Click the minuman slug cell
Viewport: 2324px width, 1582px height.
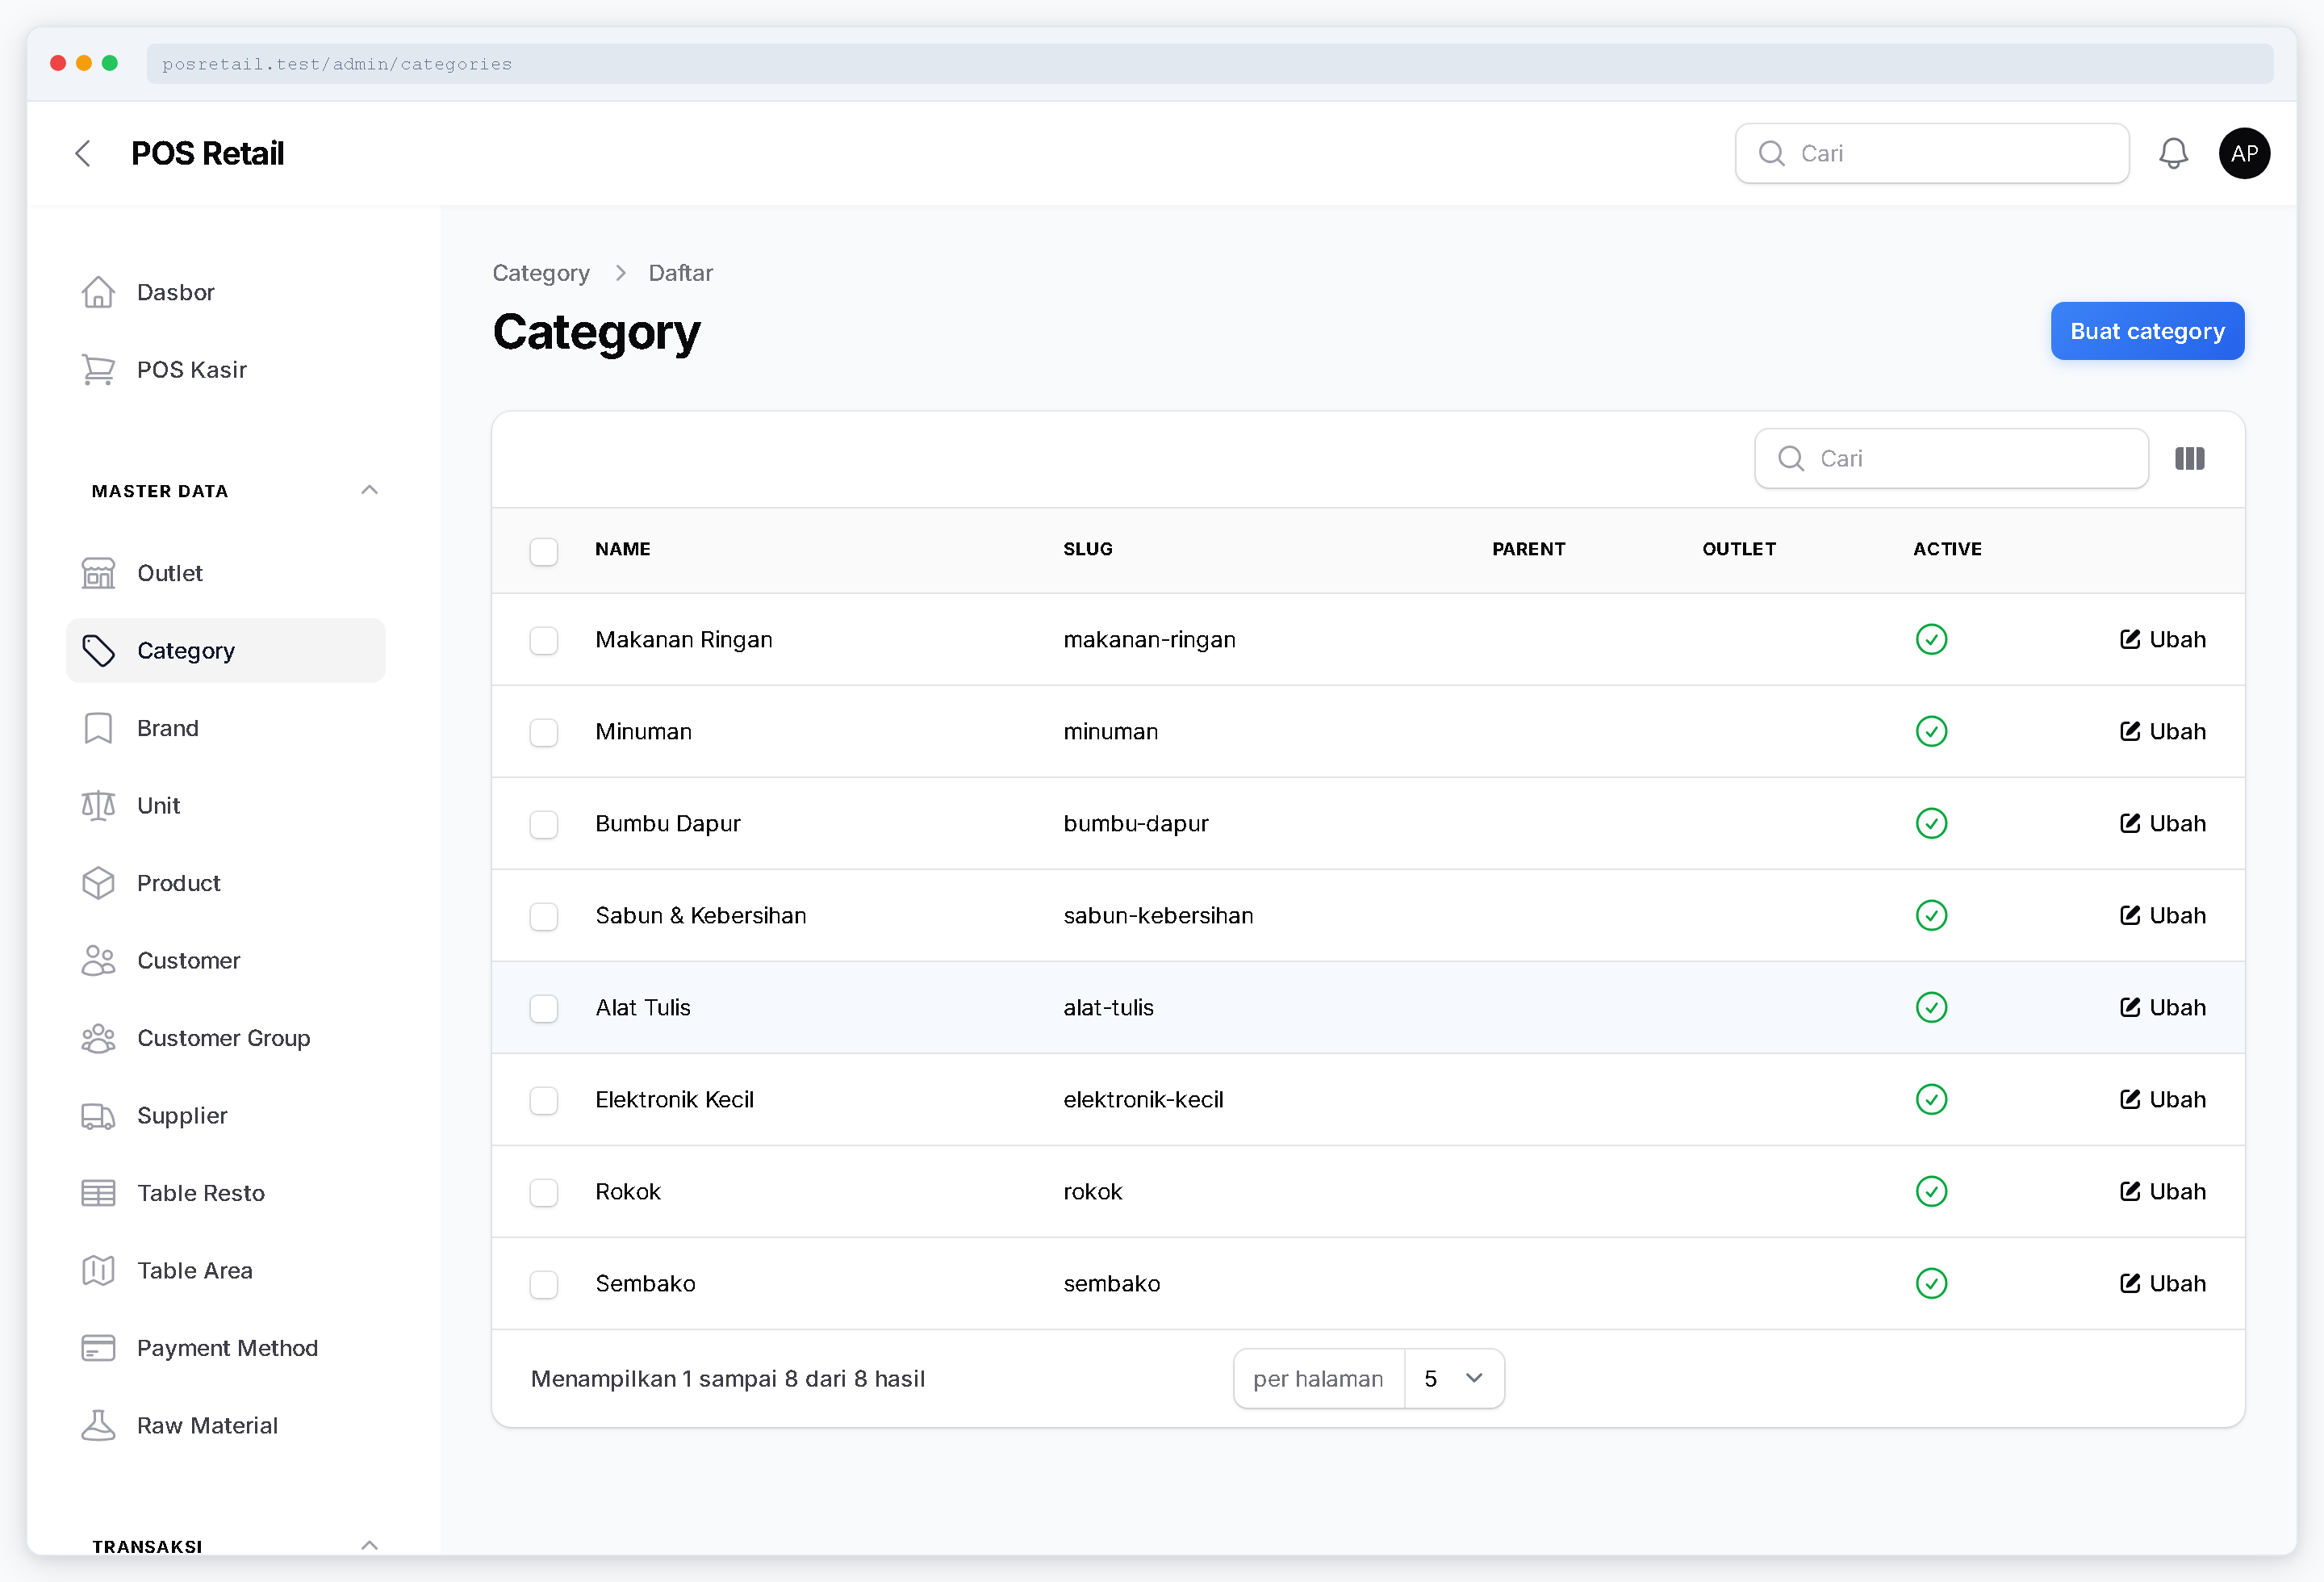point(1110,732)
